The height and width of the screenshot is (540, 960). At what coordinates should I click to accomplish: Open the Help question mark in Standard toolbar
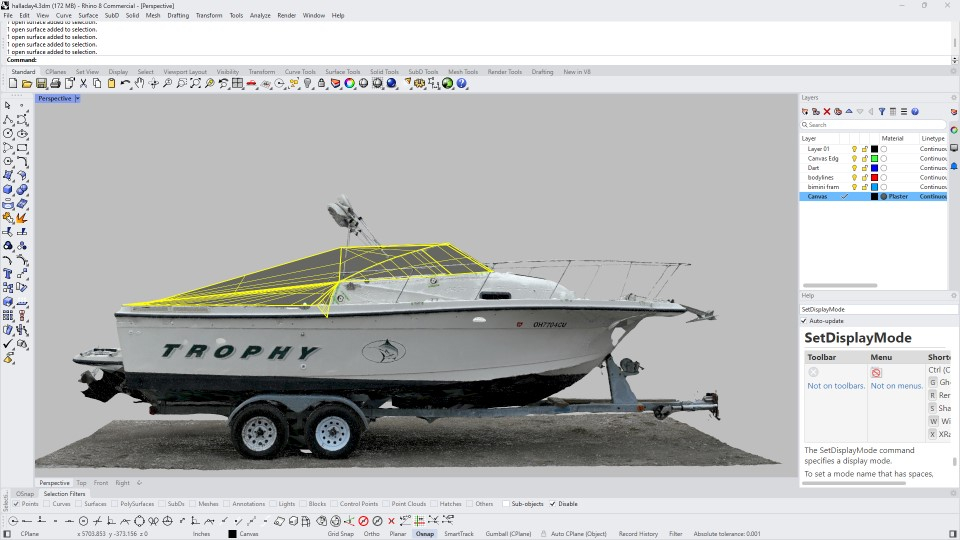pyautogui.click(x=462, y=84)
